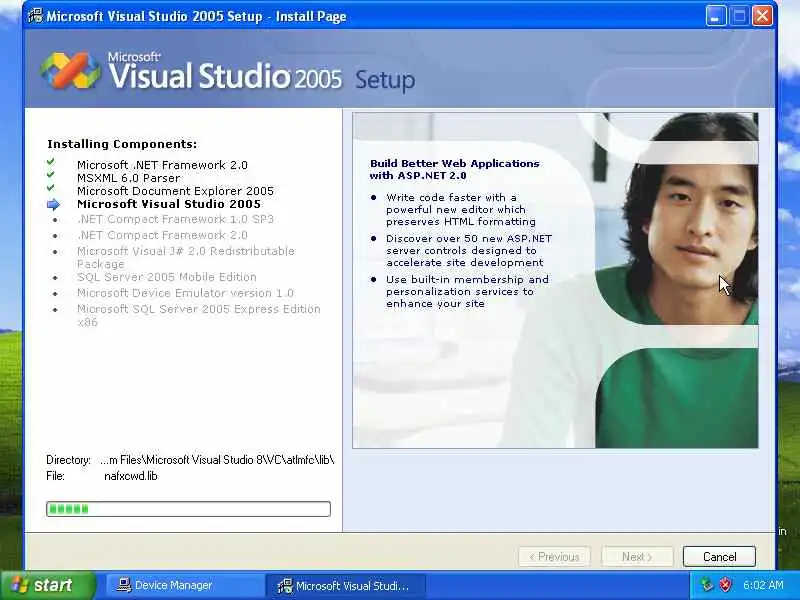Click Build Better Web Applications heading
The height and width of the screenshot is (600, 800).
pyautogui.click(x=454, y=169)
